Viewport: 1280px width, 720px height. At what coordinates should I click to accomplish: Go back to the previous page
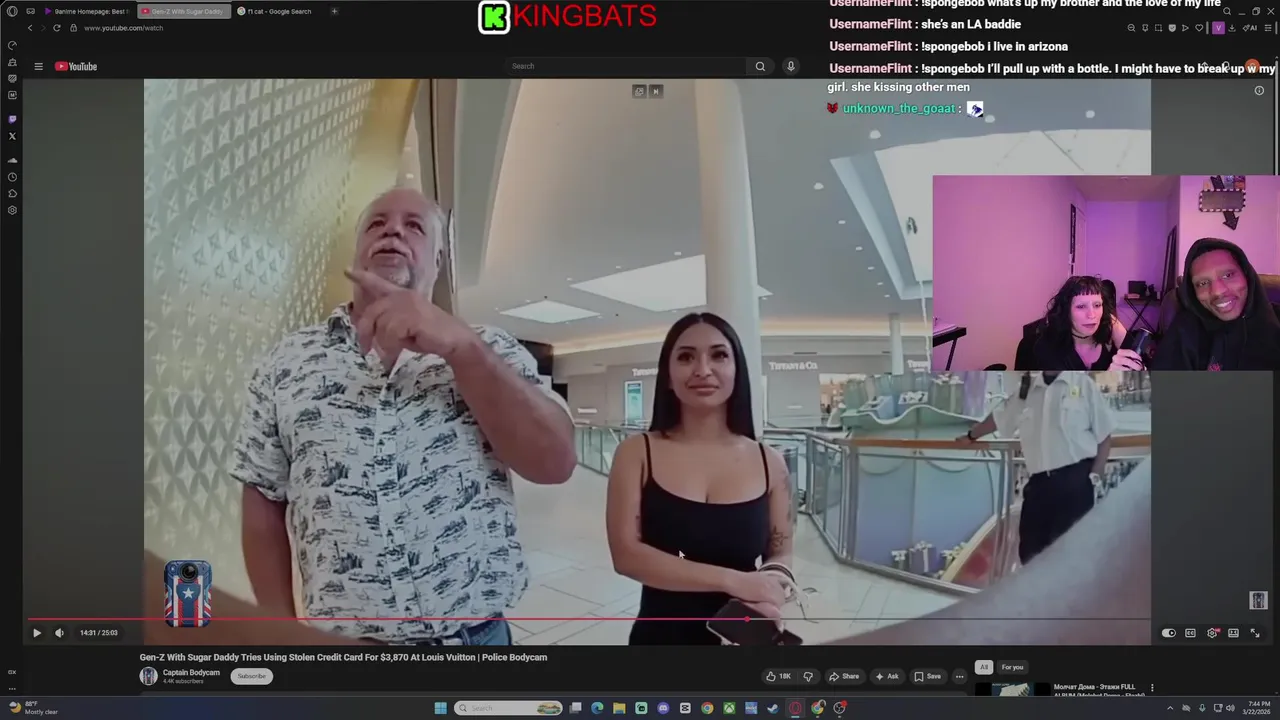click(x=29, y=28)
